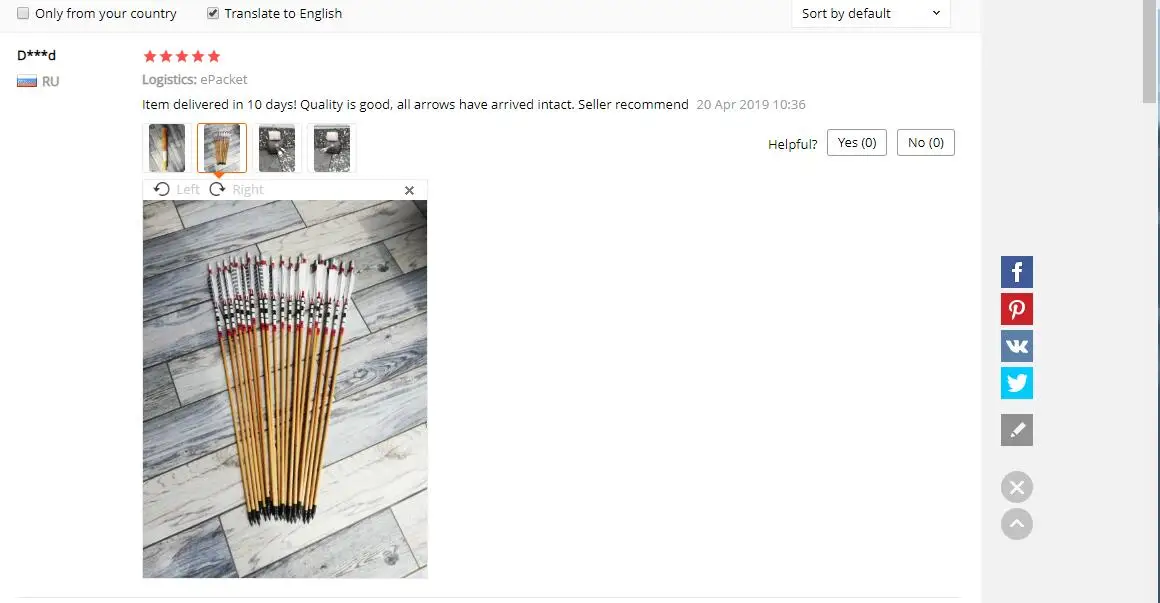Image resolution: width=1160 pixels, height=603 pixels.
Task: Rotate the photo right
Action: coord(237,189)
